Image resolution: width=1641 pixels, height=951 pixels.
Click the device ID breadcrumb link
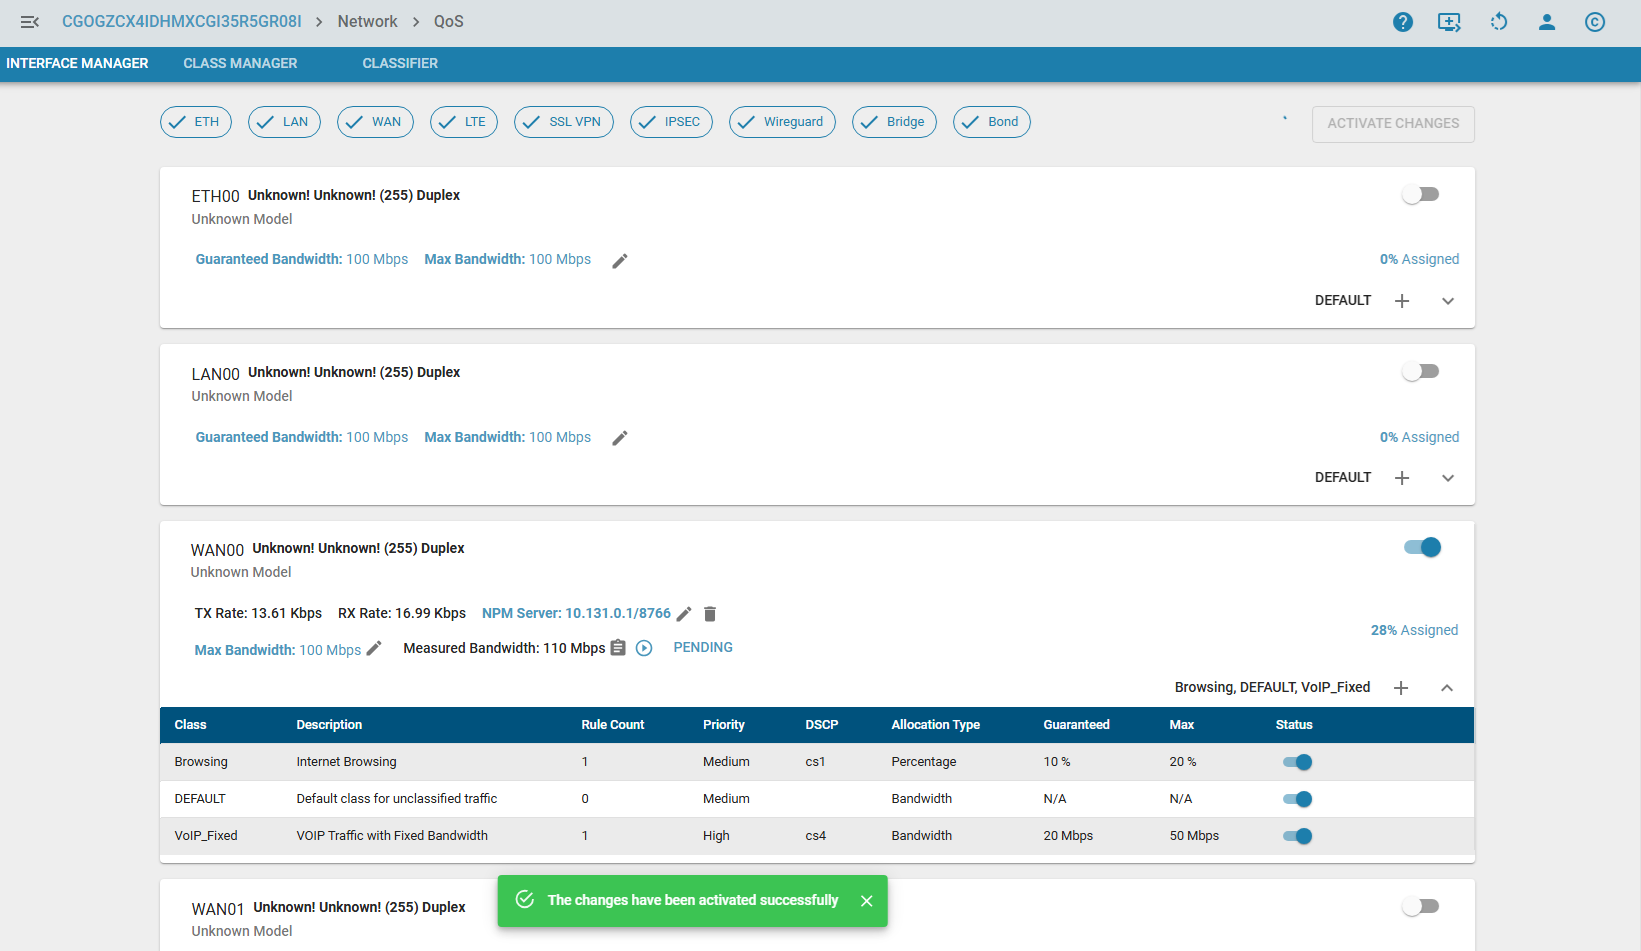181,22
